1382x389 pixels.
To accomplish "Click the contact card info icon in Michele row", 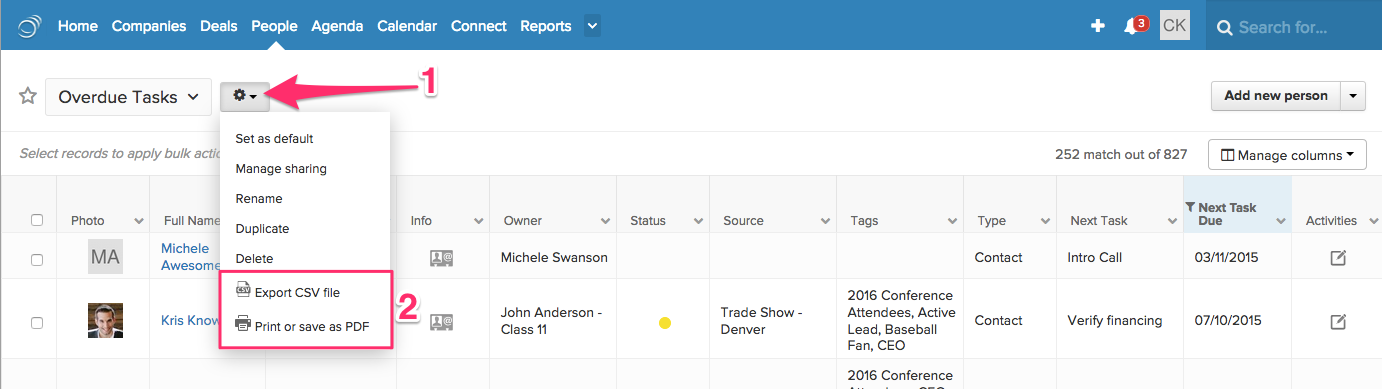I will [442, 258].
